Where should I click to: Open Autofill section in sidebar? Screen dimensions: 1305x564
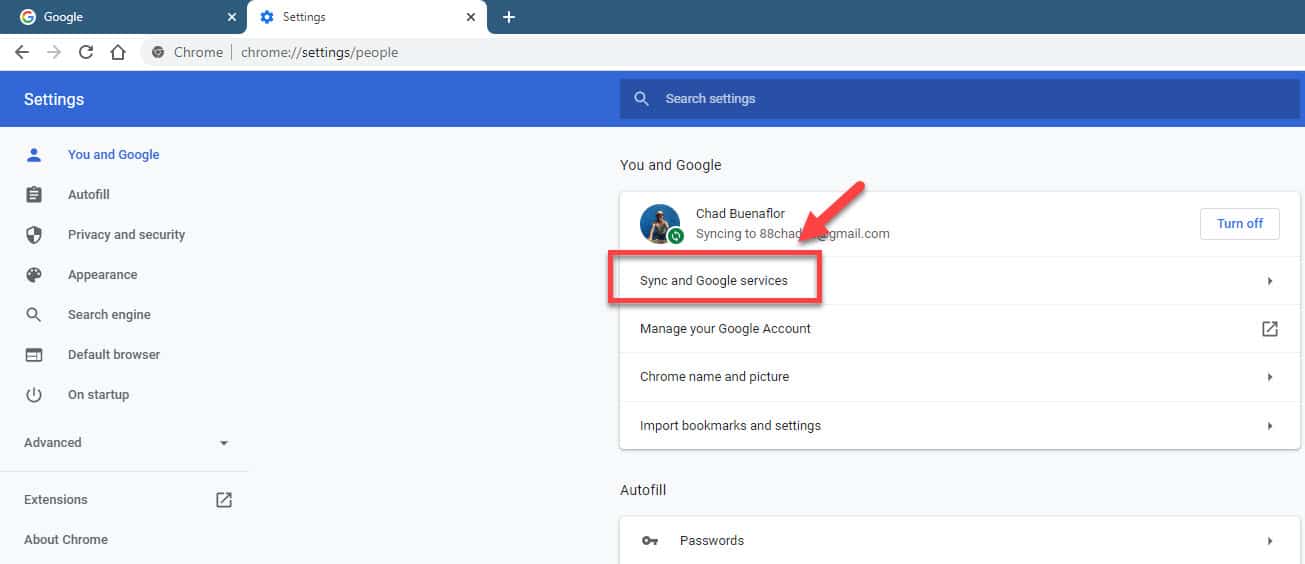tap(89, 195)
